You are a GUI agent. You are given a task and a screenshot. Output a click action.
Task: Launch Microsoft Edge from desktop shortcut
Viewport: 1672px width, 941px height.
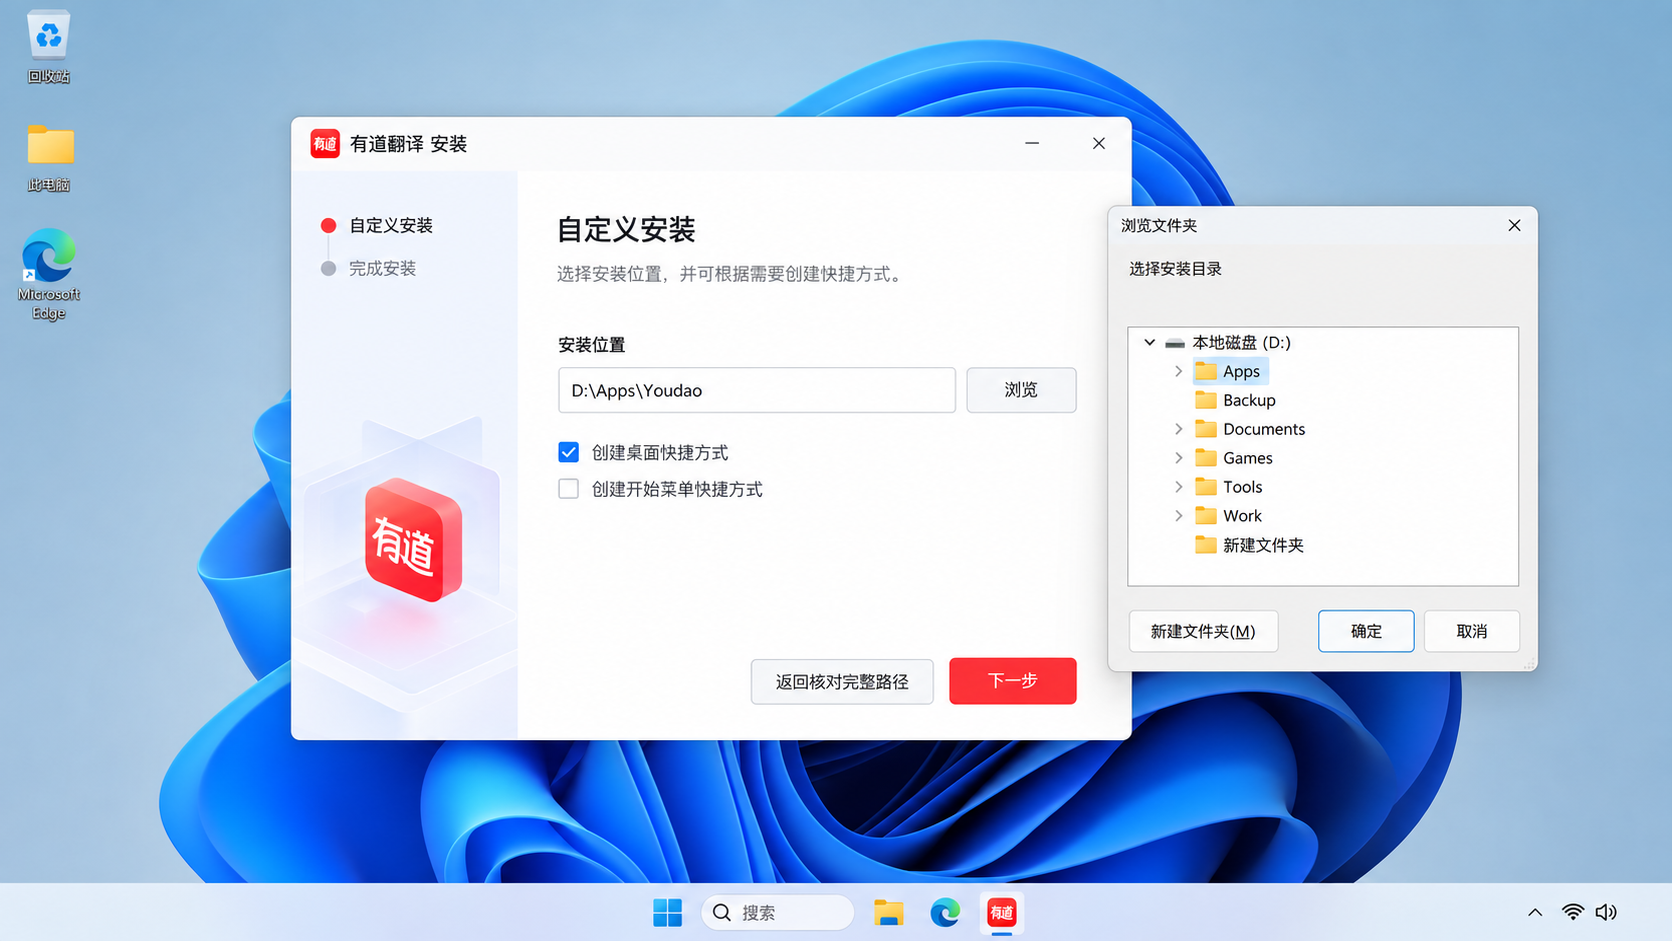48,274
